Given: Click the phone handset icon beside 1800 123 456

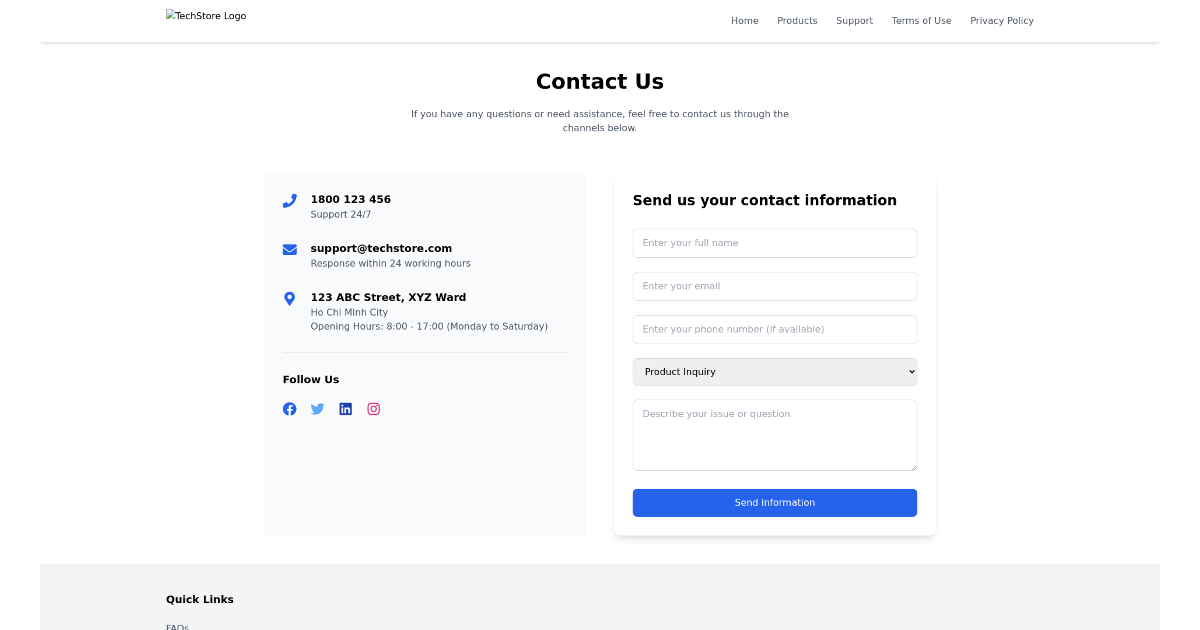Looking at the screenshot, I should click(289, 200).
